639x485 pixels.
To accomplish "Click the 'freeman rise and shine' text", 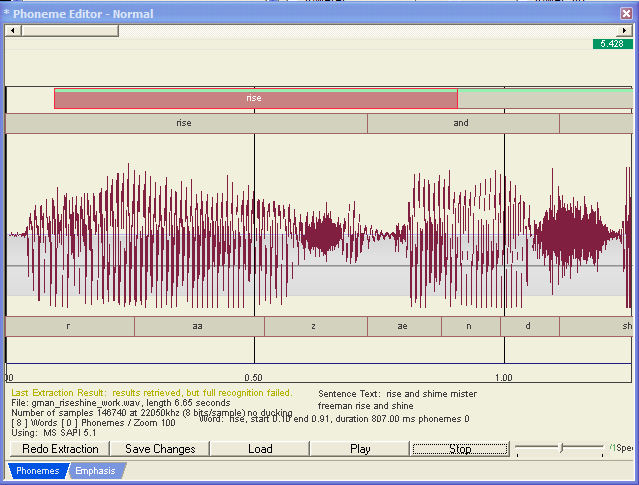I will click(x=366, y=406).
